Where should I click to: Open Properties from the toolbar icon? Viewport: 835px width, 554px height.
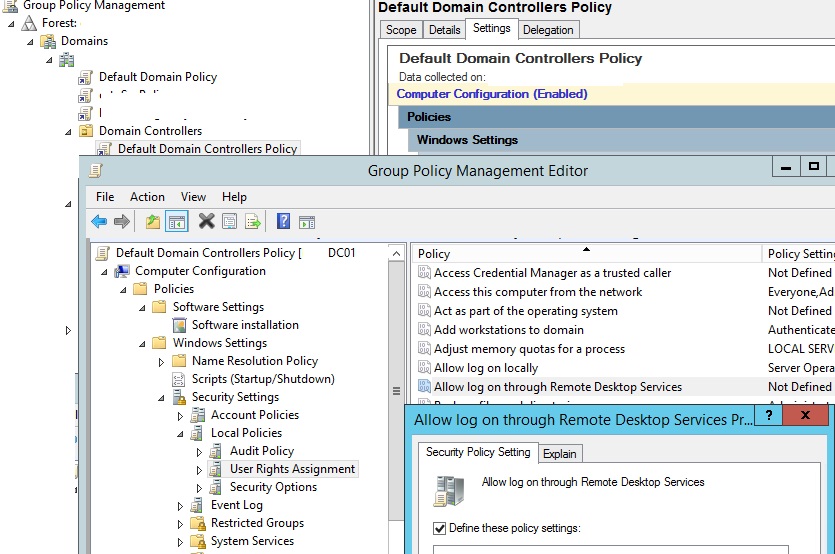coord(230,222)
